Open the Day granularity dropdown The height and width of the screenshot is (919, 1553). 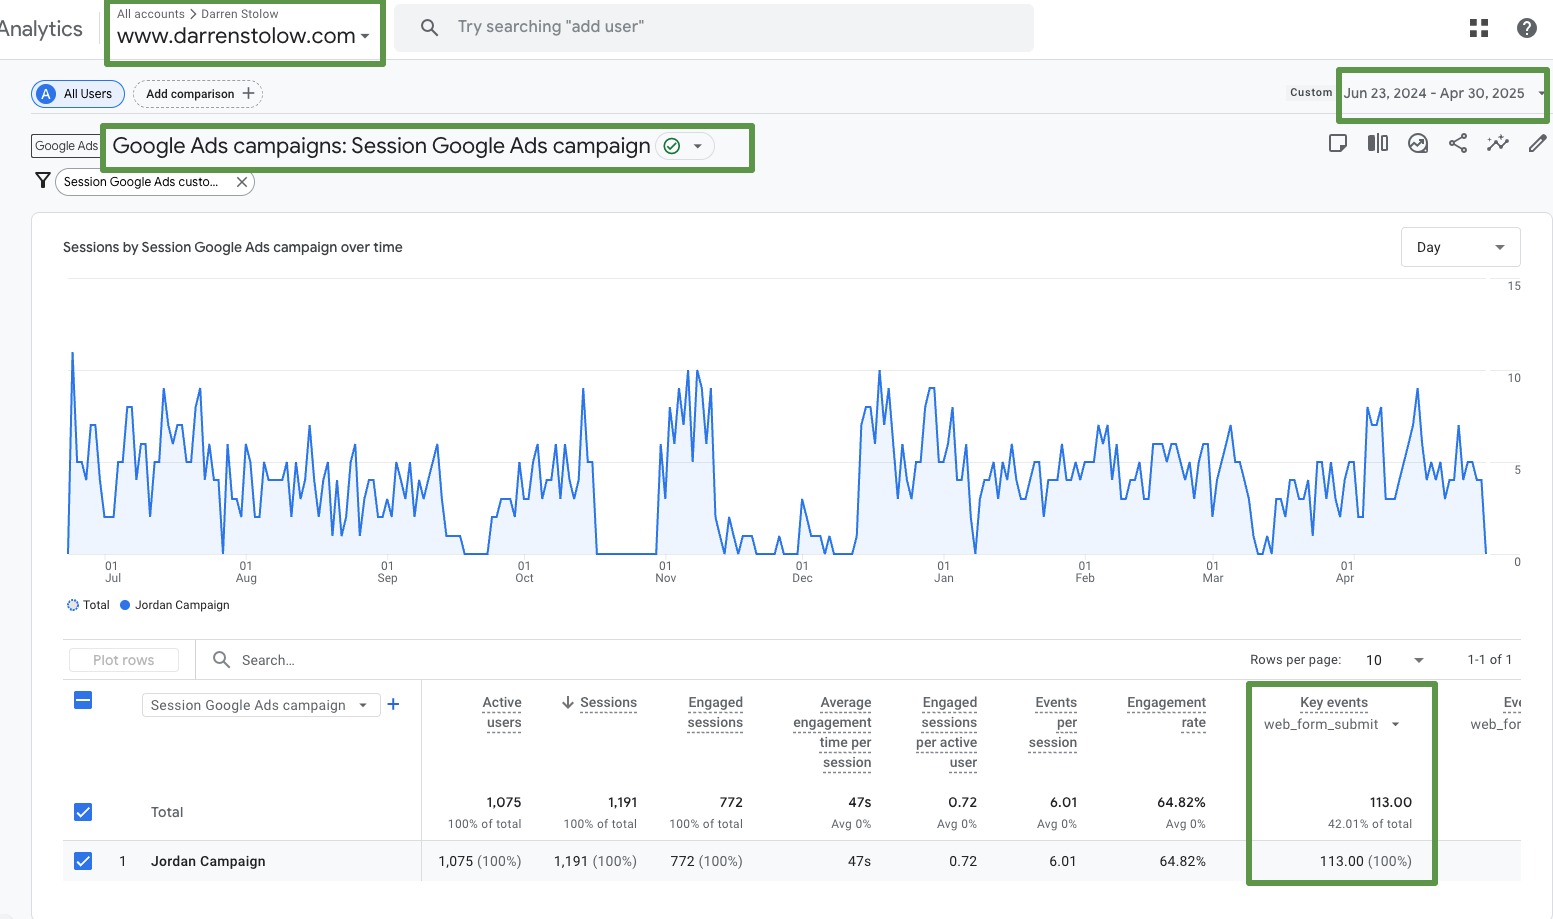(x=1460, y=247)
